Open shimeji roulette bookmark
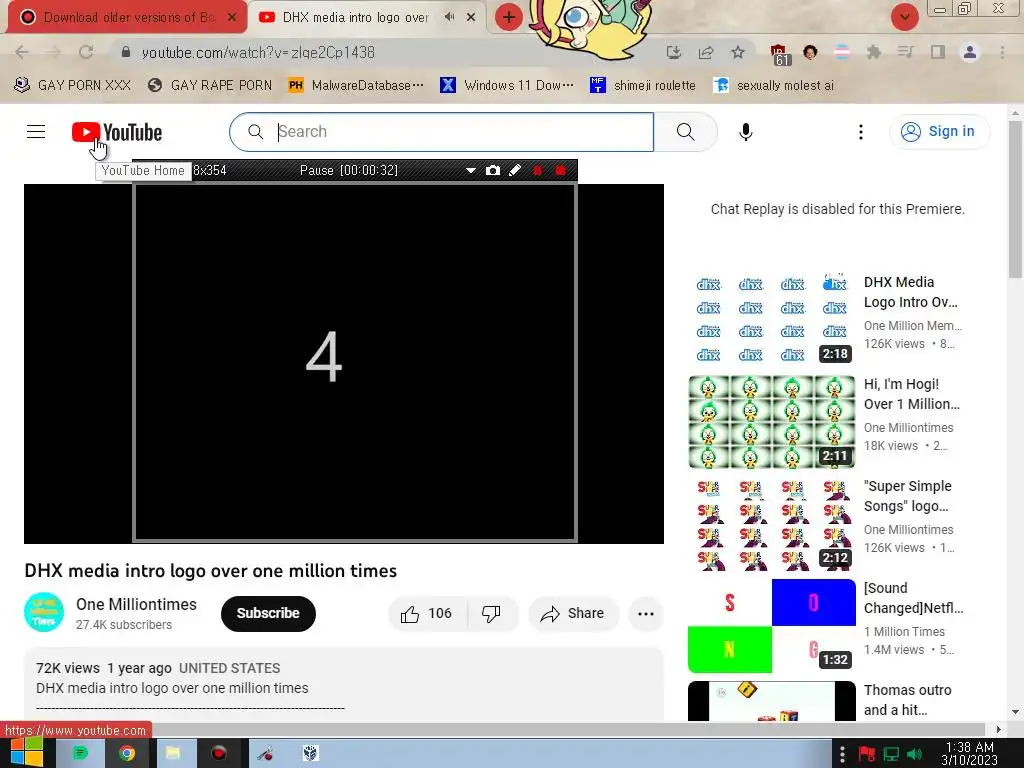1024x768 pixels. click(643, 85)
